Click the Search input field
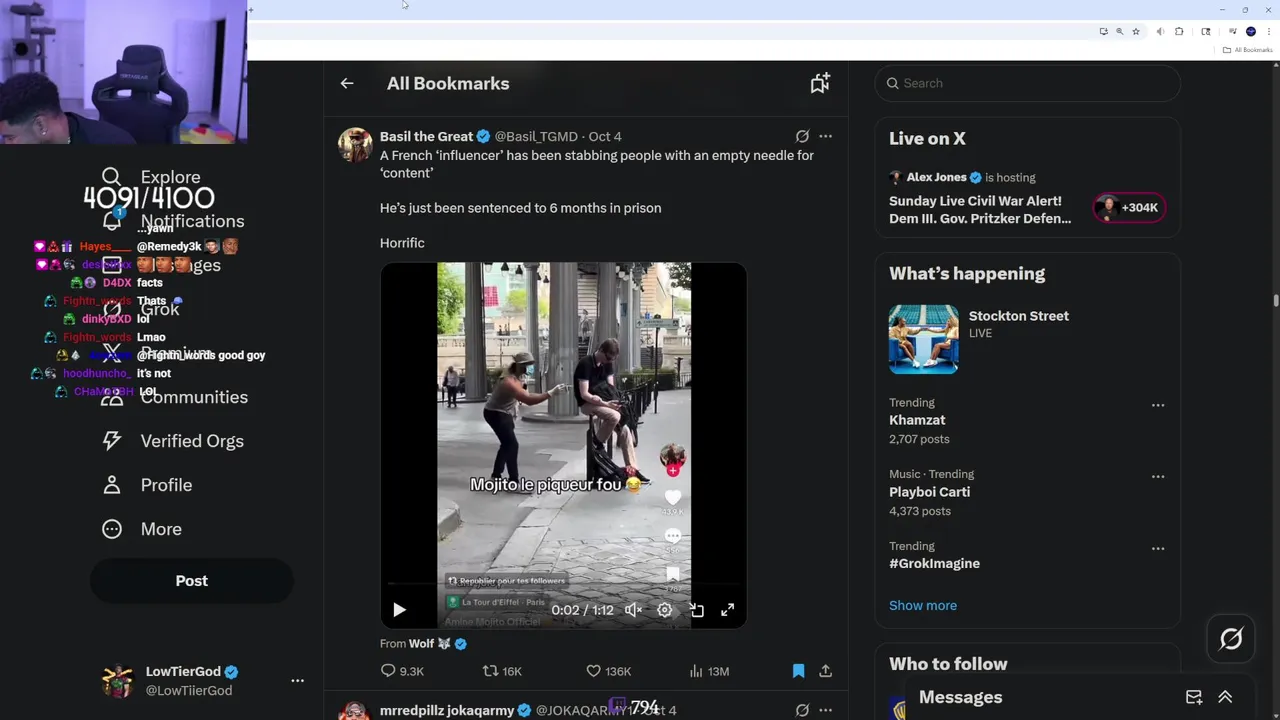Image resolution: width=1280 pixels, height=720 pixels. (1028, 84)
